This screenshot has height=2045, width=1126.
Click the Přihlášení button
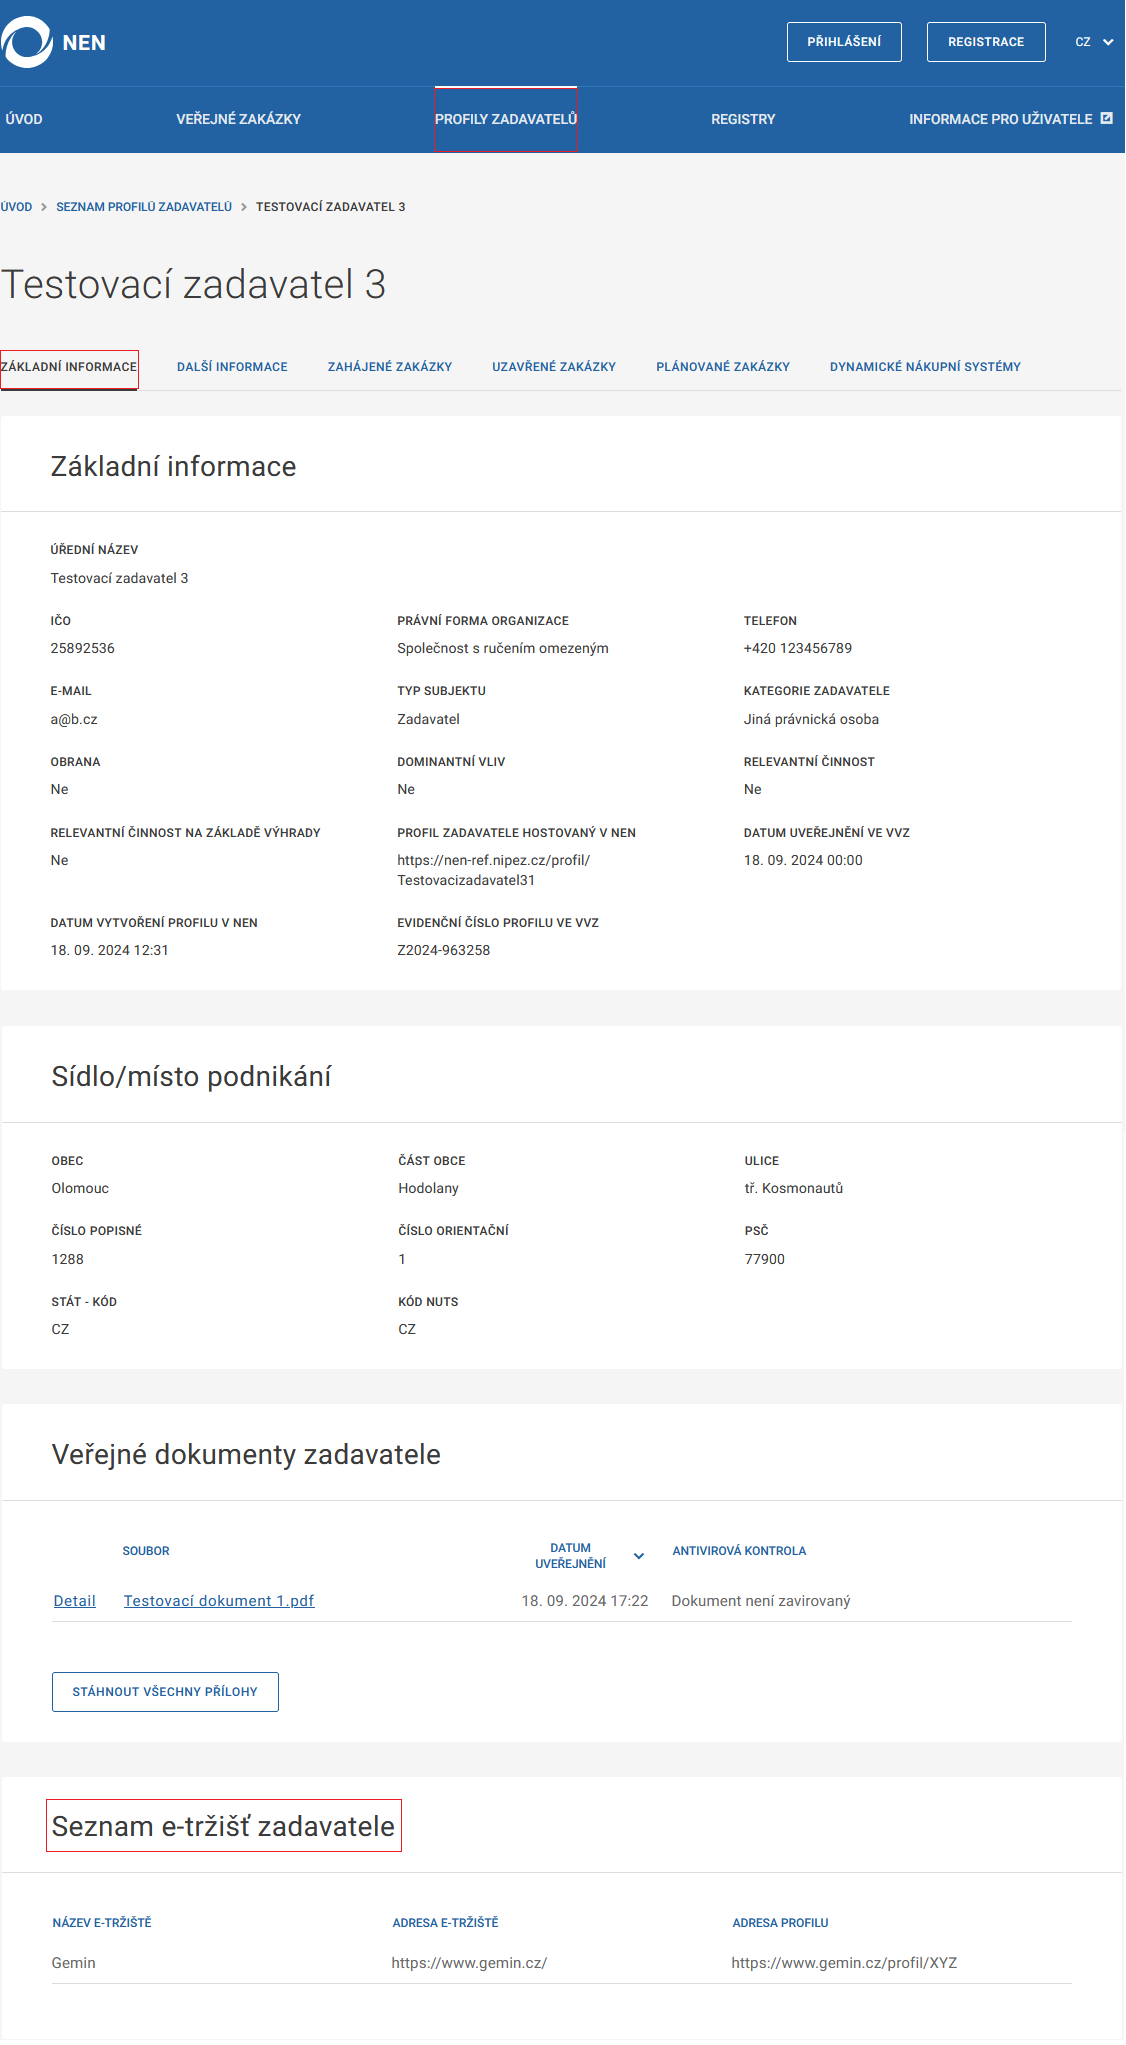pyautogui.click(x=844, y=42)
